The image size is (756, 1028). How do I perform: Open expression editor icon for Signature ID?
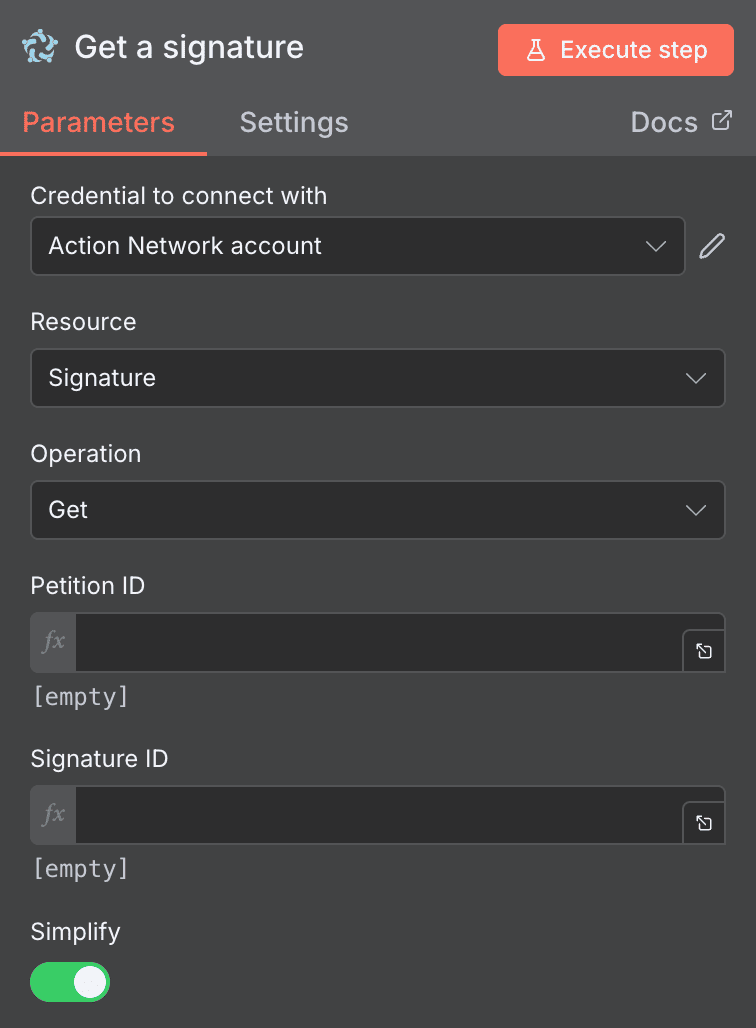coord(703,822)
